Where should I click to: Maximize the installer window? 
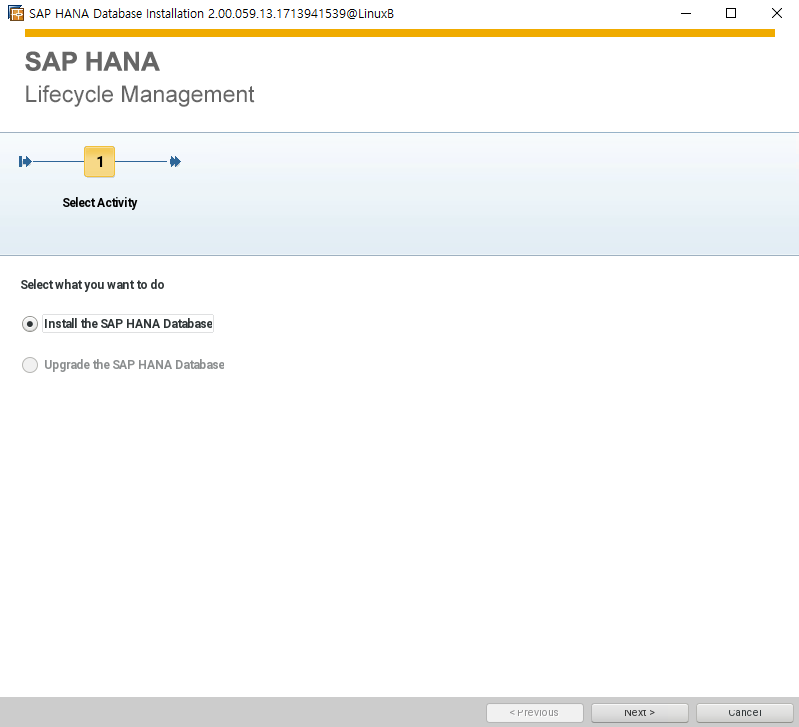tap(731, 13)
